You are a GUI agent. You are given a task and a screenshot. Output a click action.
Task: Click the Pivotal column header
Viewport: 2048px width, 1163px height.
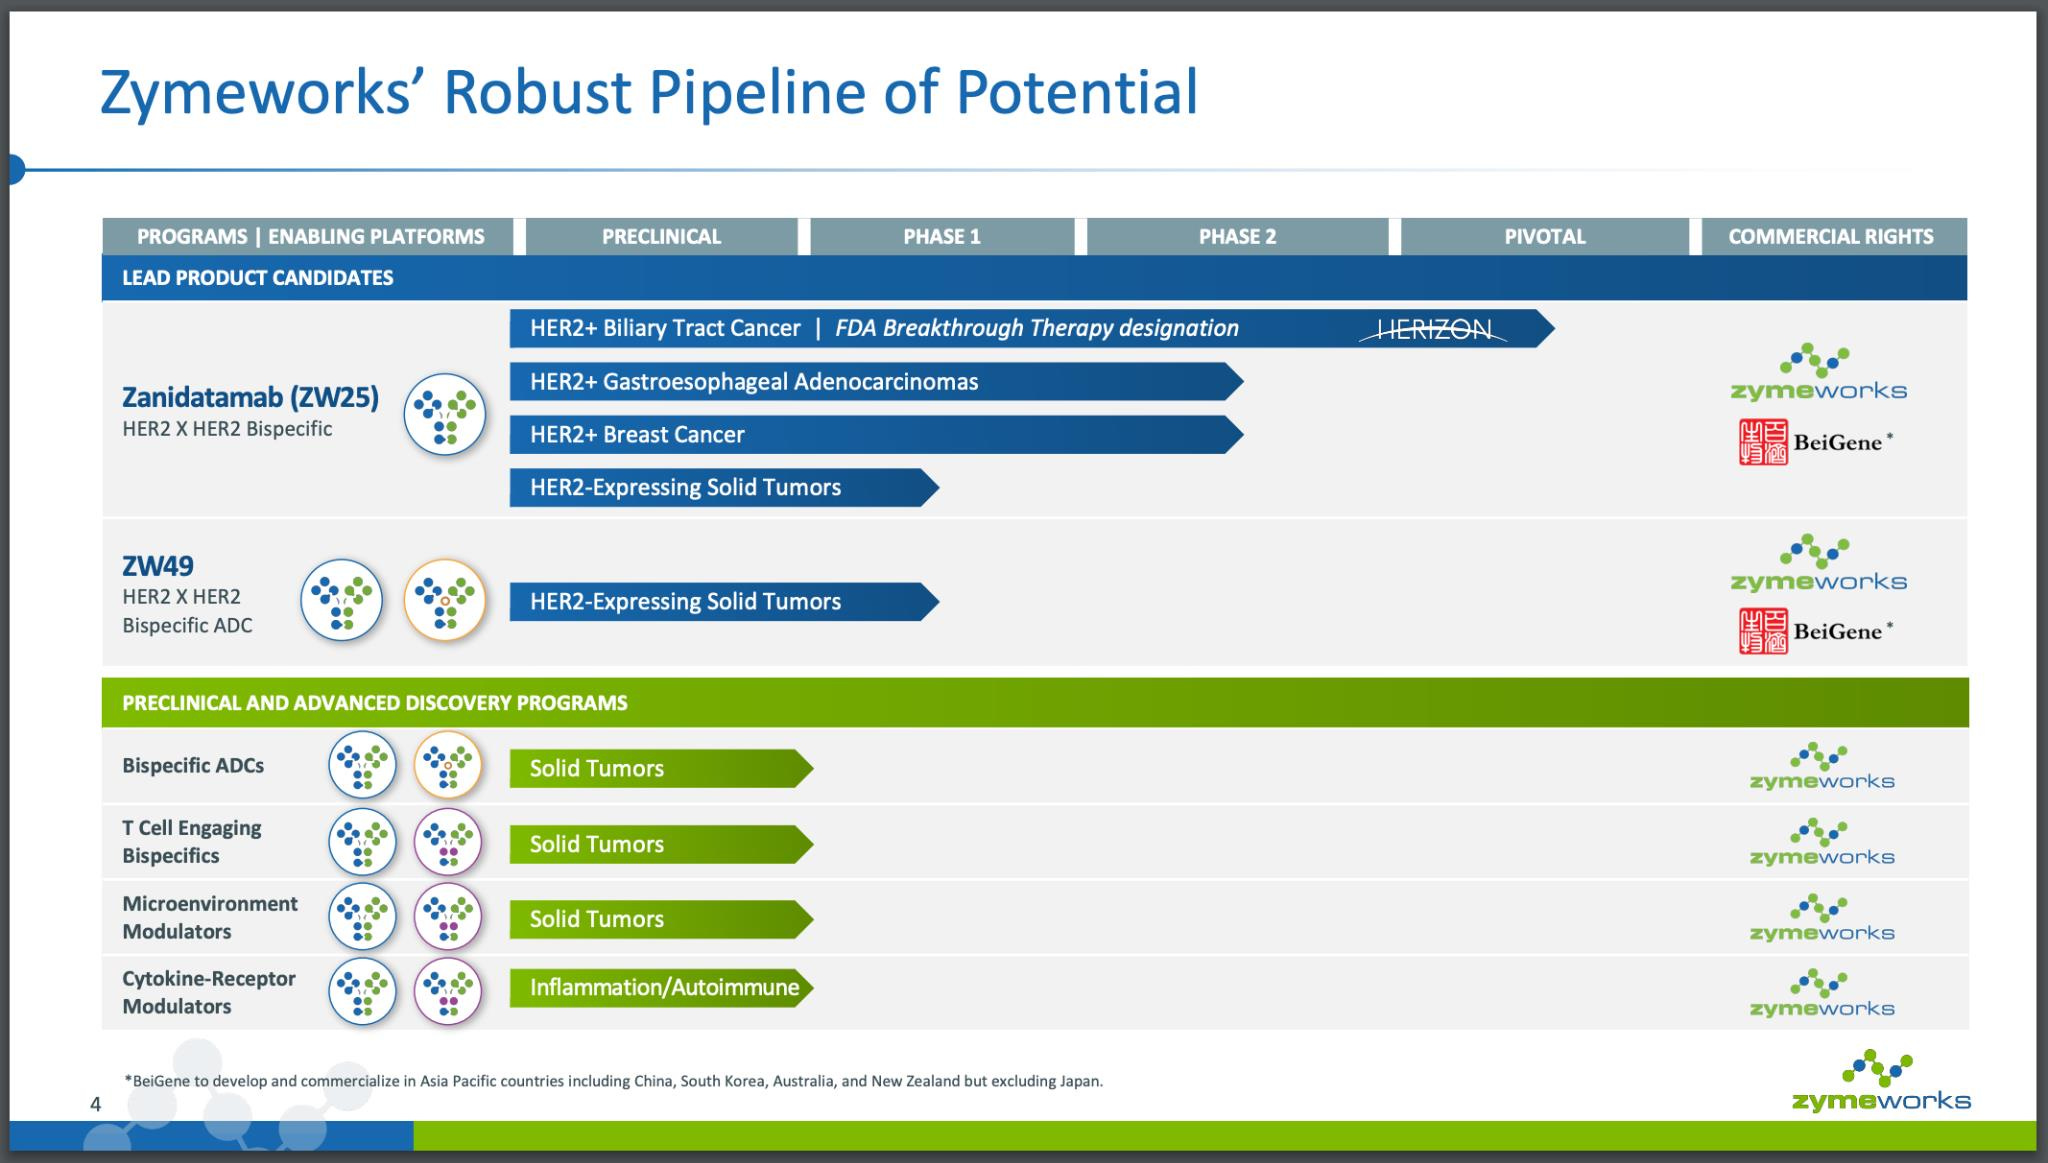click(1545, 236)
